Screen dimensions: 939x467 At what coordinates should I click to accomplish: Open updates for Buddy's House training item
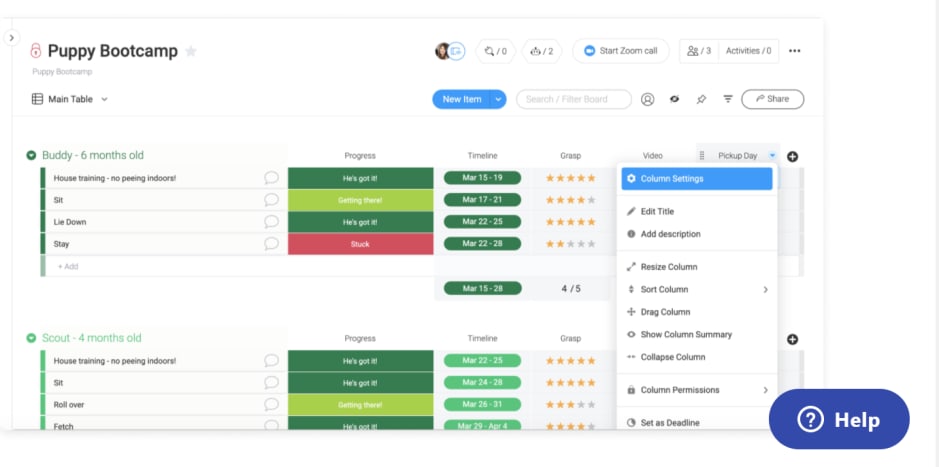(x=271, y=178)
